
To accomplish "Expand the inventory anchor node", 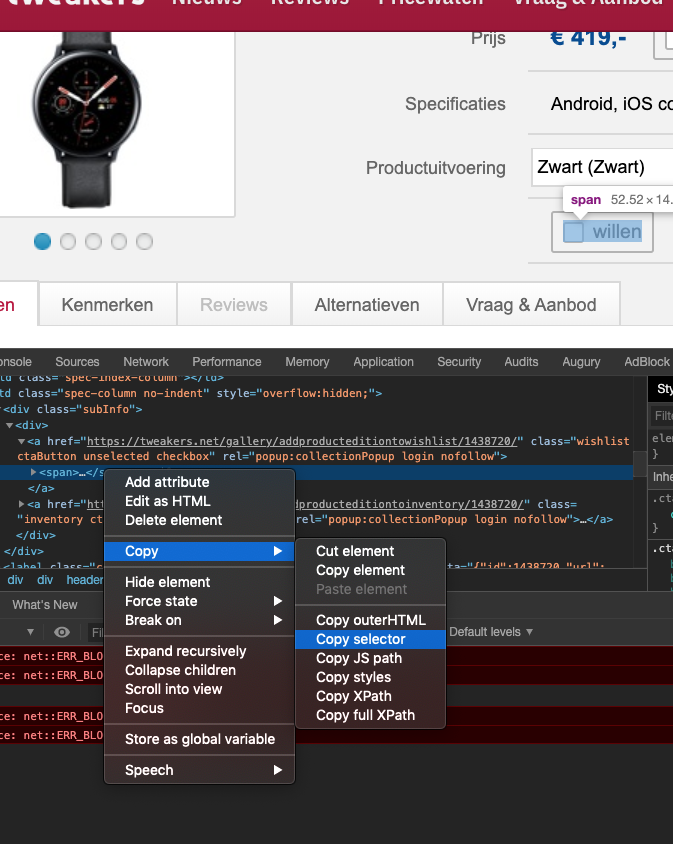I will click(22, 504).
